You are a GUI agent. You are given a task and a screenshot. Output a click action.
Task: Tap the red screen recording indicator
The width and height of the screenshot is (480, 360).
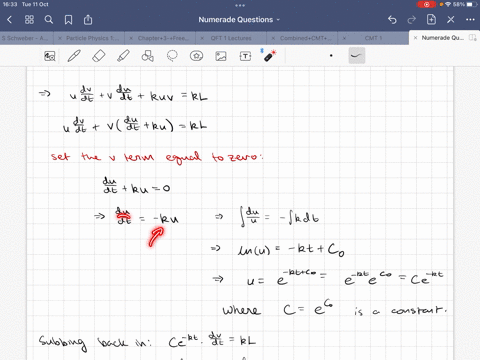pyautogui.click(x=426, y=4)
